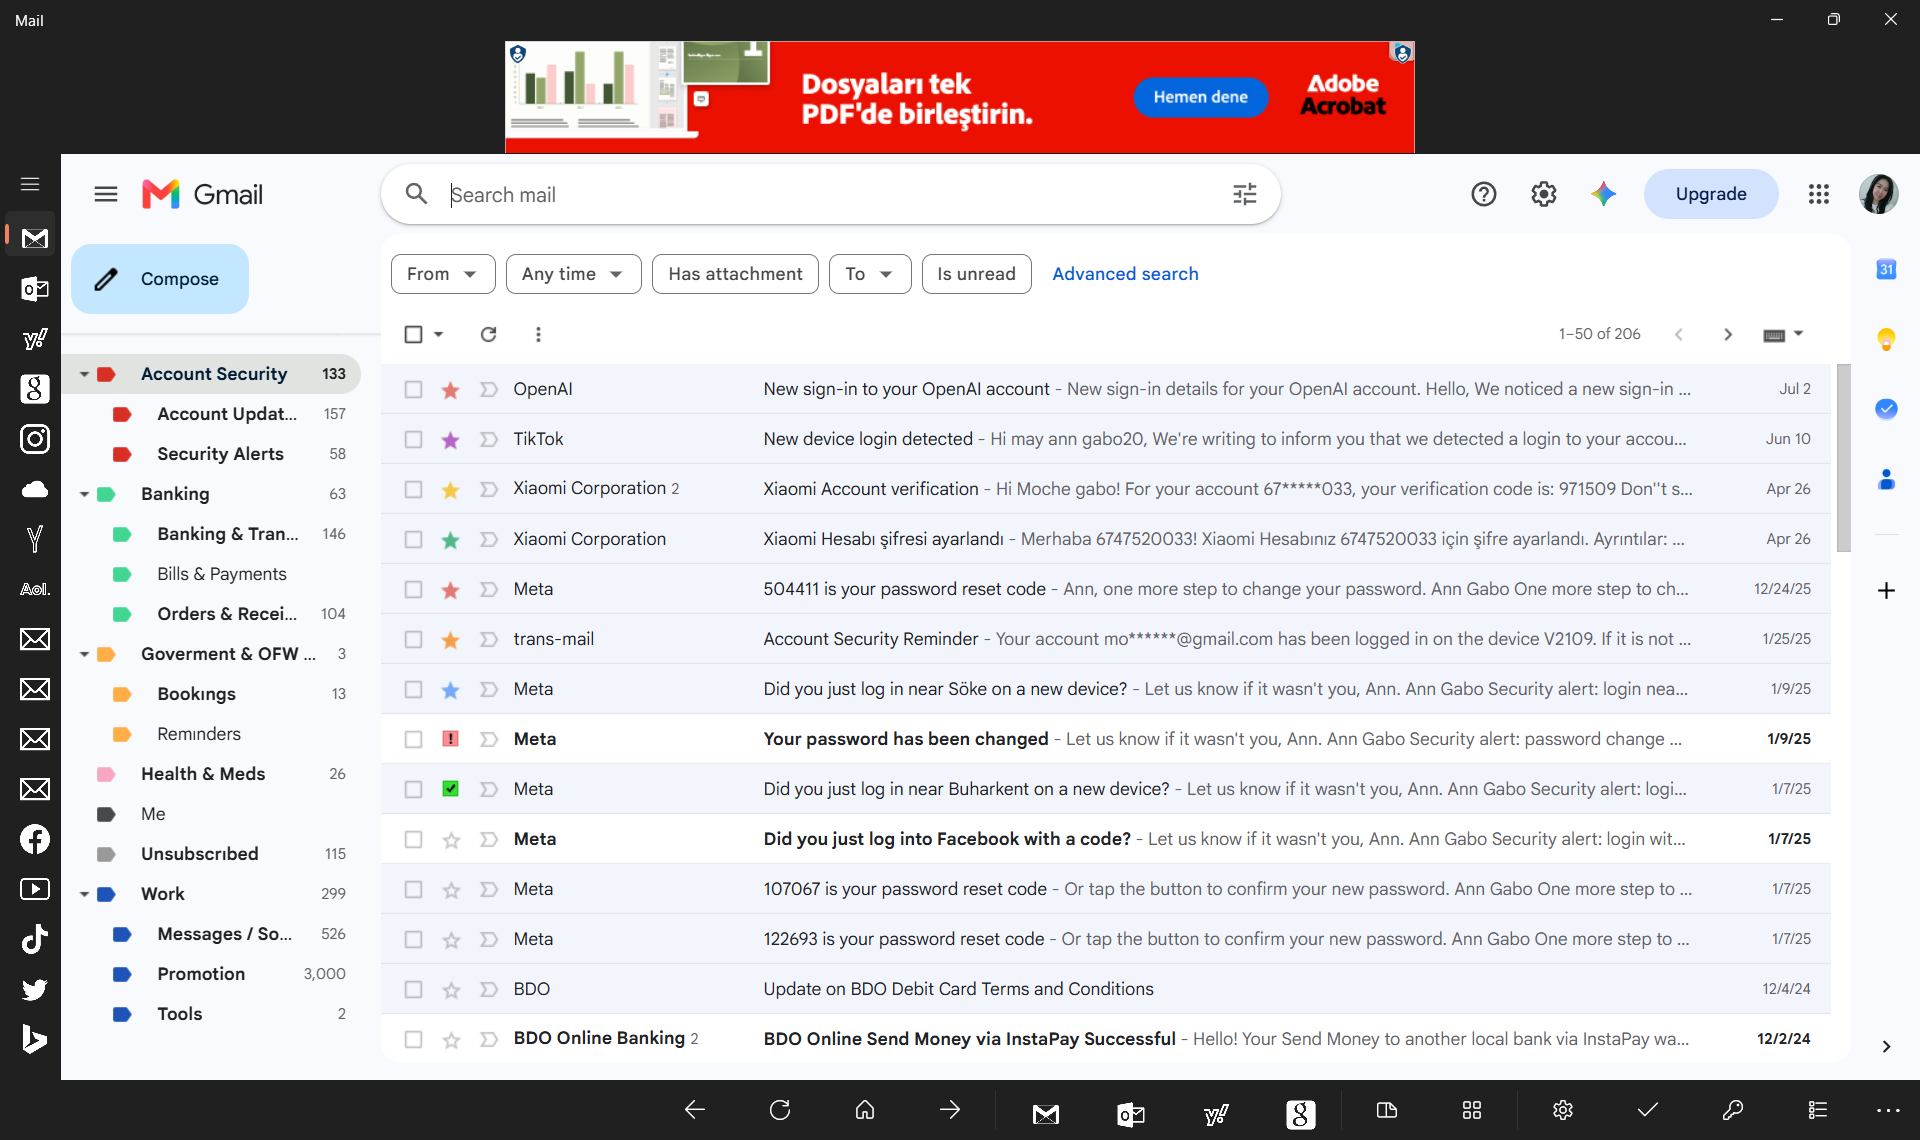The height and width of the screenshot is (1140, 1920).
Task: Open the Outlook account in the left sidebar
Action: [35, 289]
